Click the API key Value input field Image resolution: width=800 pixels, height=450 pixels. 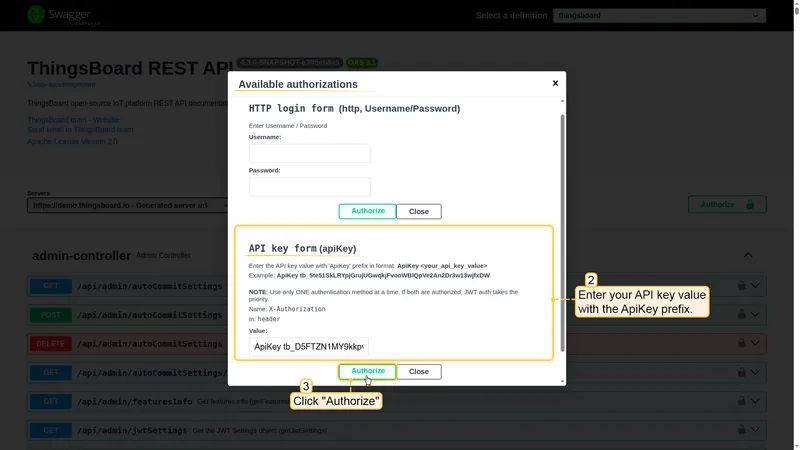[309, 347]
